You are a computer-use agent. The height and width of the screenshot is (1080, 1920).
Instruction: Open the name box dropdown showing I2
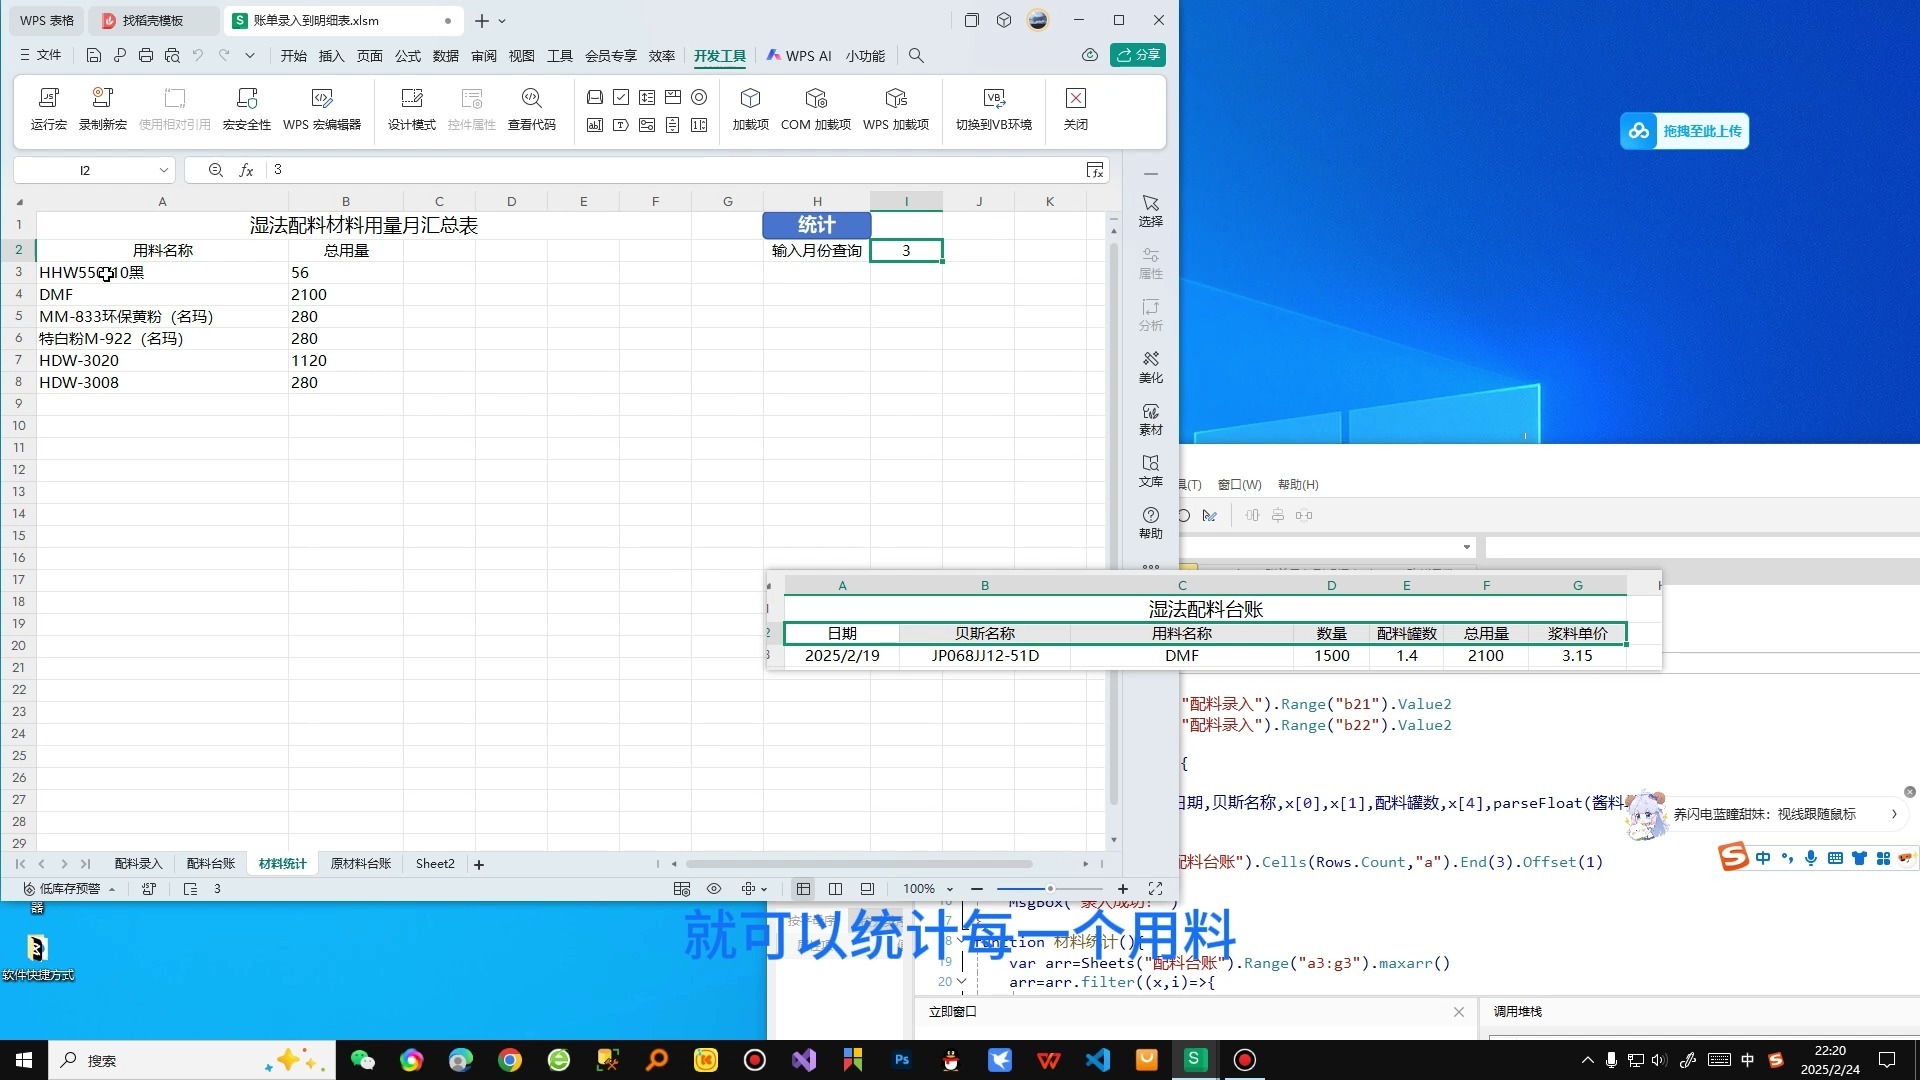pyautogui.click(x=163, y=170)
